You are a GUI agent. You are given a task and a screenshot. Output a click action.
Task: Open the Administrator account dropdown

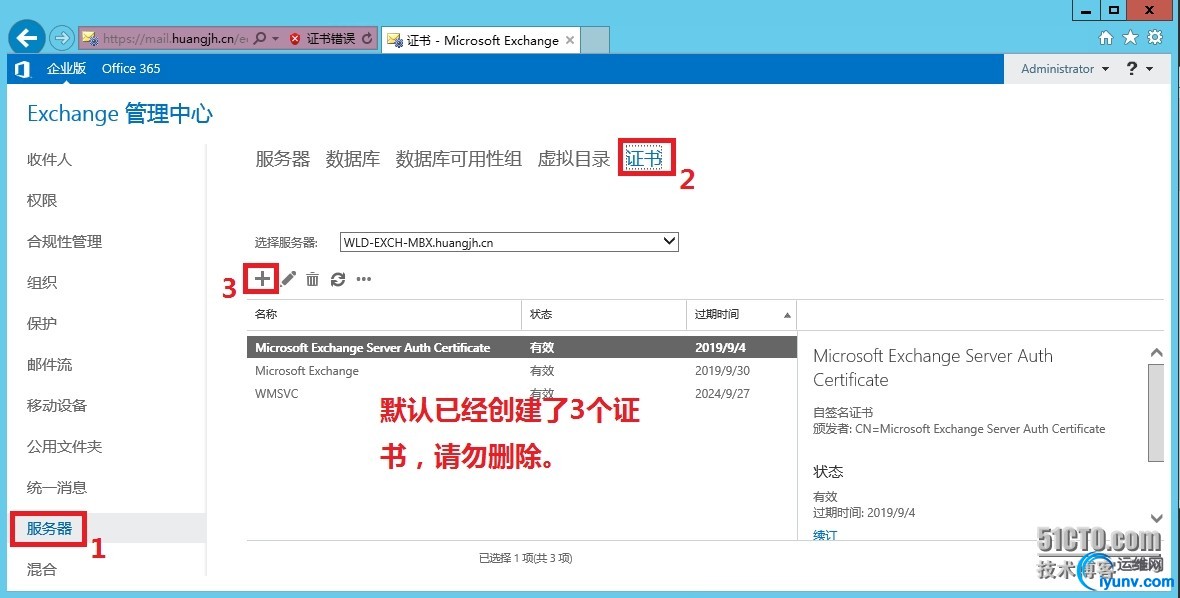coord(1065,68)
